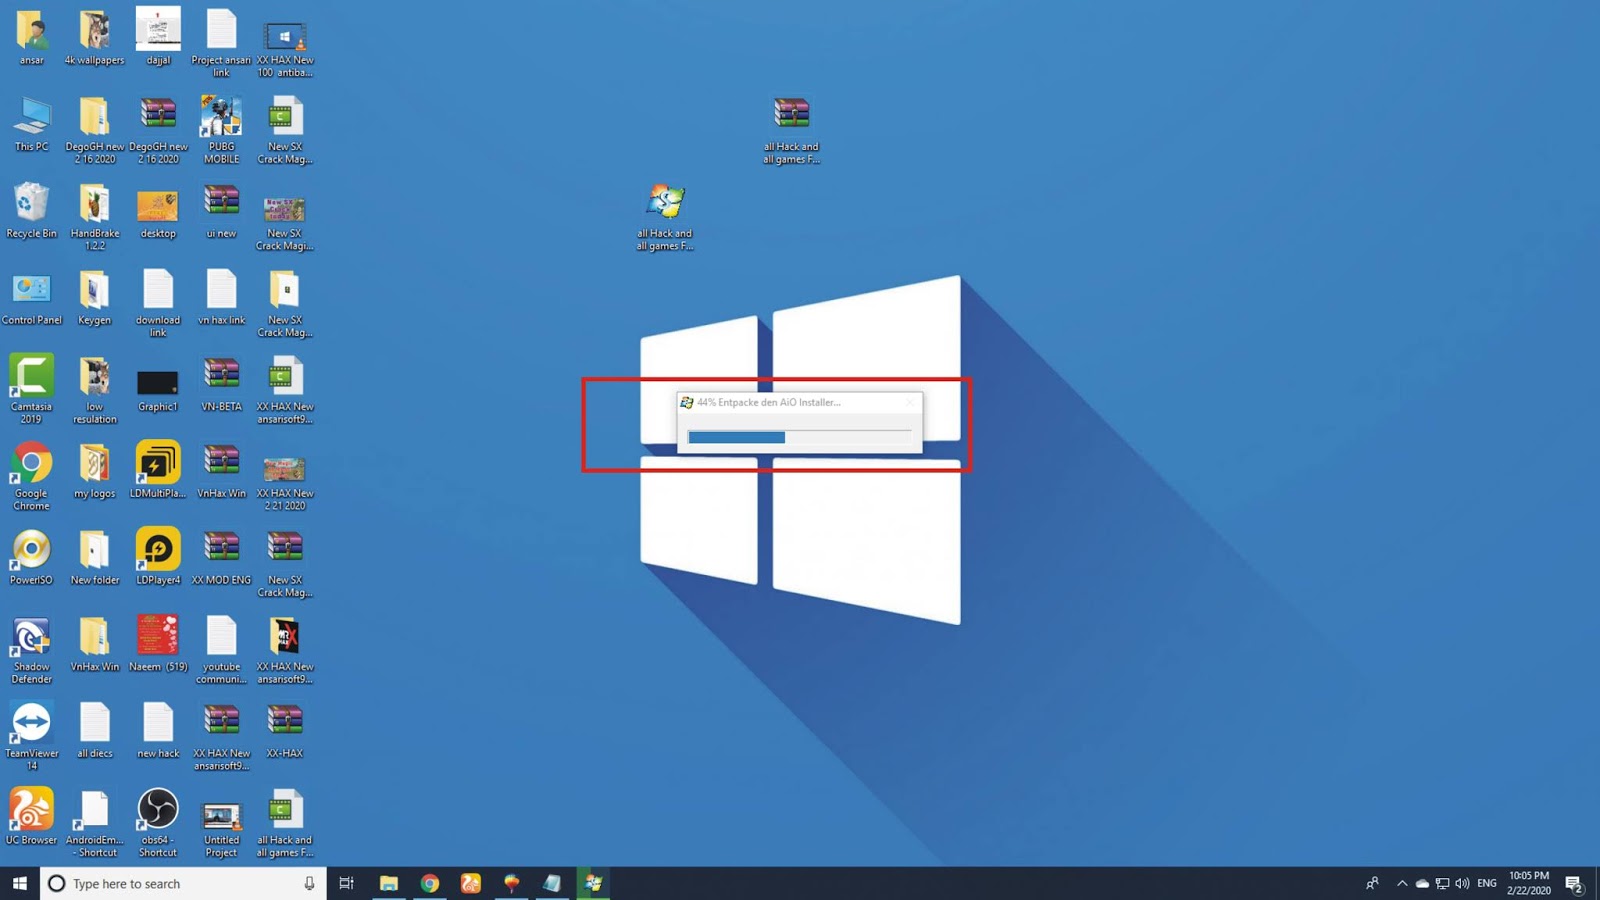Viewport: 1600px width, 900px height.
Task: Switch to UC Browser on the taskbar
Action: (471, 883)
